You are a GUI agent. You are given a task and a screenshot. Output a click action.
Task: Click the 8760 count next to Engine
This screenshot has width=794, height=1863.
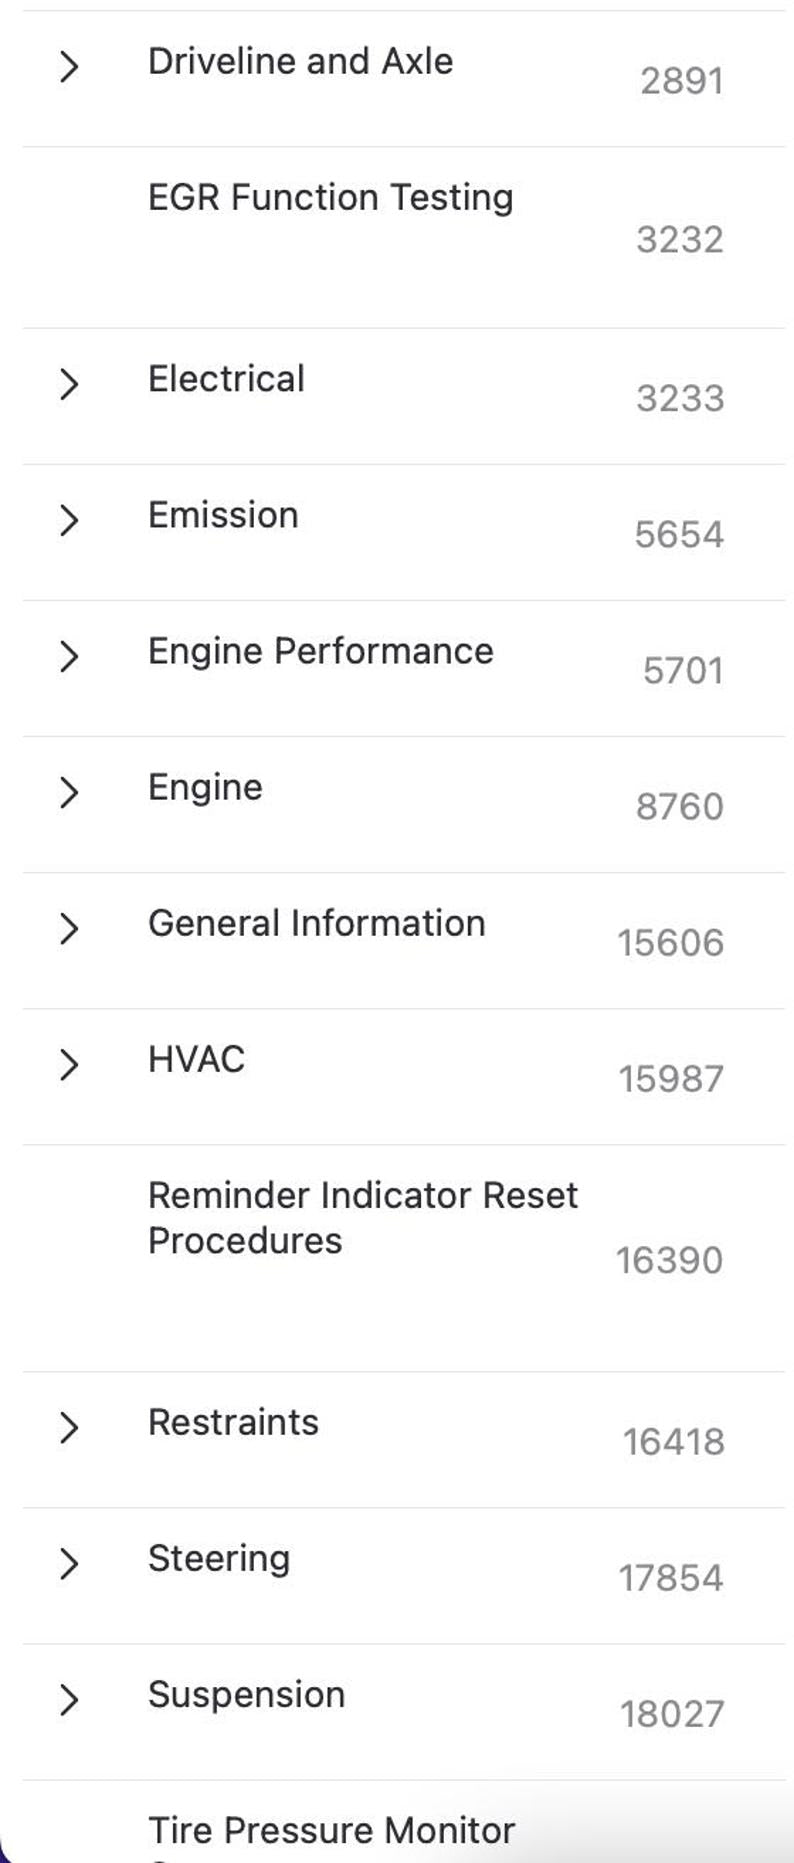pos(679,807)
